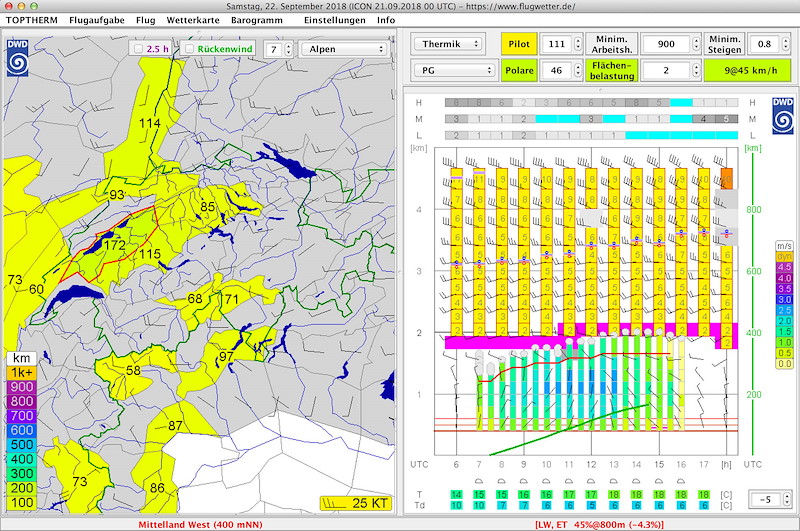This screenshot has height=531, width=800.
Task: Click the Mittelland West (400 mNN) status text
Action: click(201, 524)
